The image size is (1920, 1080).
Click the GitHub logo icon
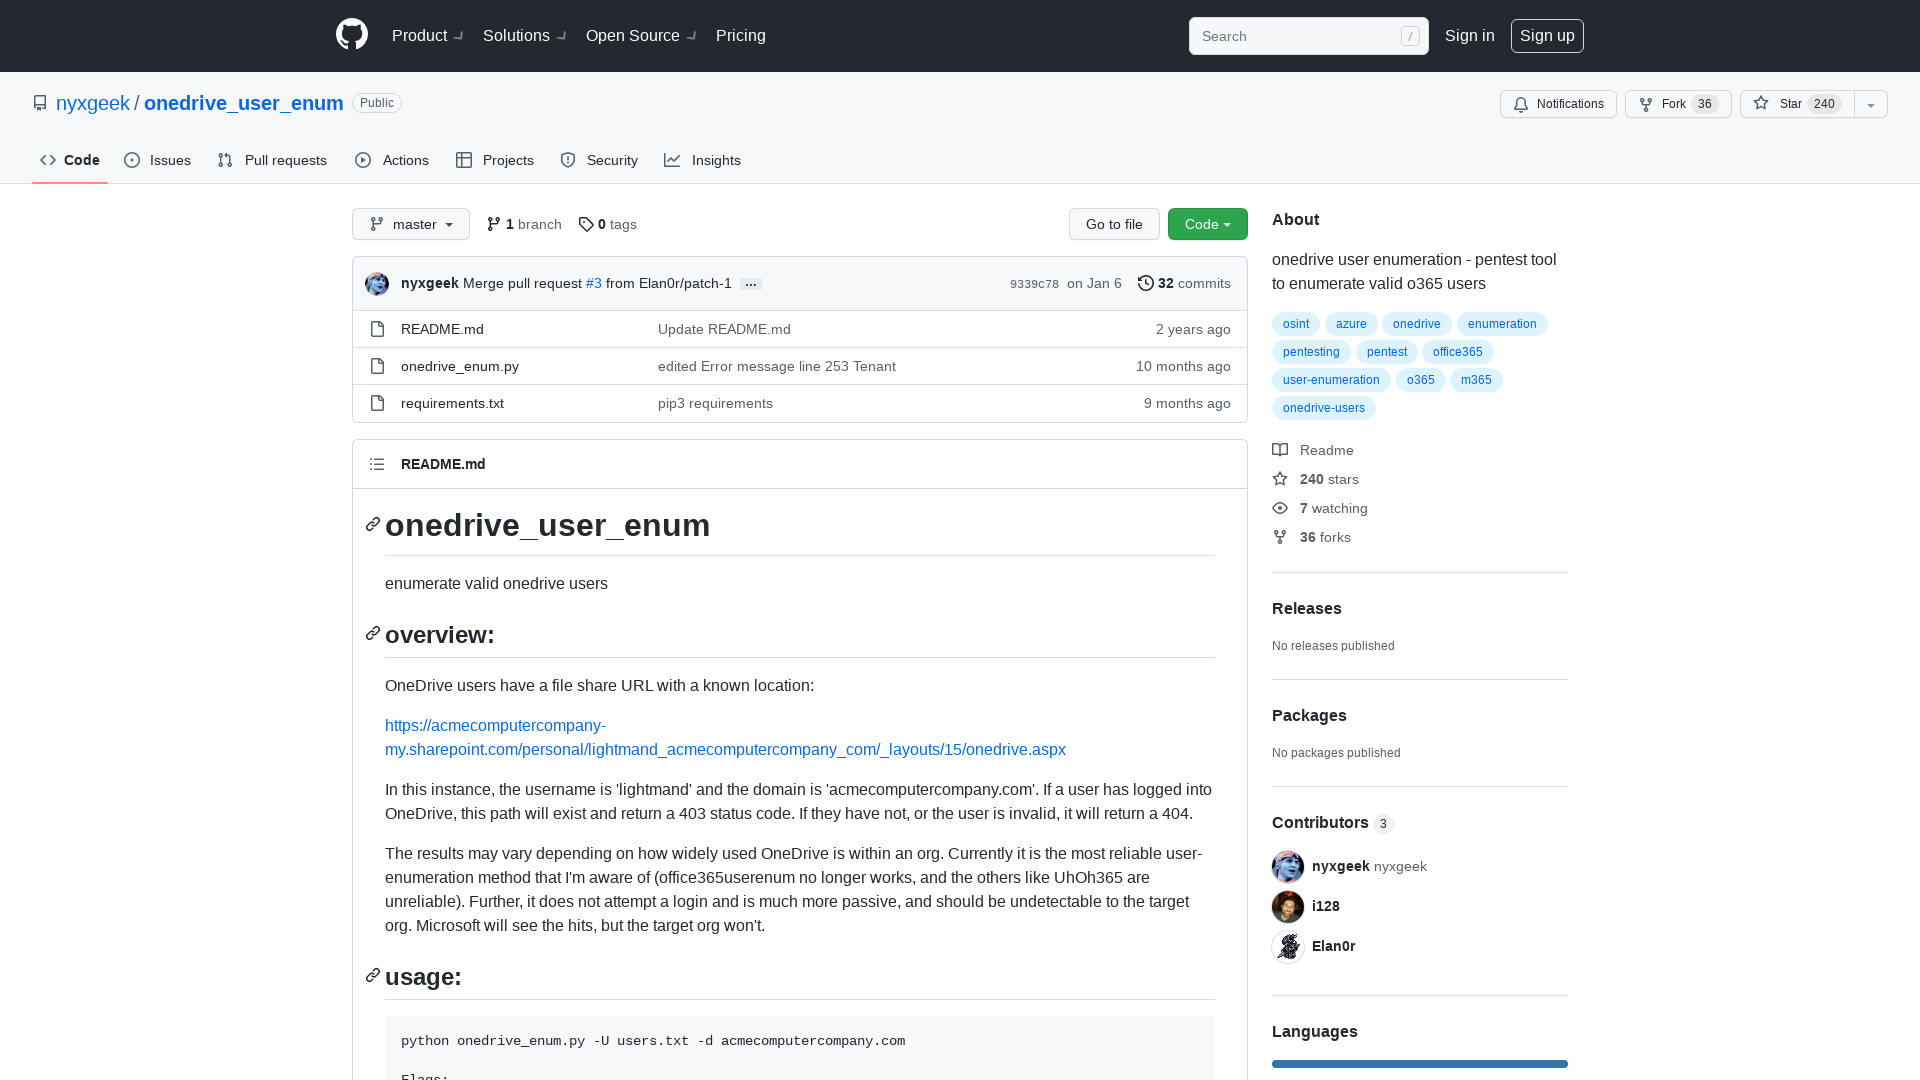click(352, 35)
